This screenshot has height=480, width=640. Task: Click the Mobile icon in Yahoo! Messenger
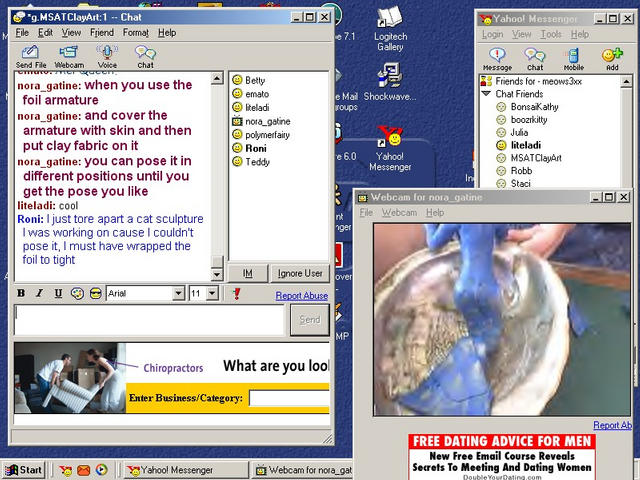tap(573, 59)
